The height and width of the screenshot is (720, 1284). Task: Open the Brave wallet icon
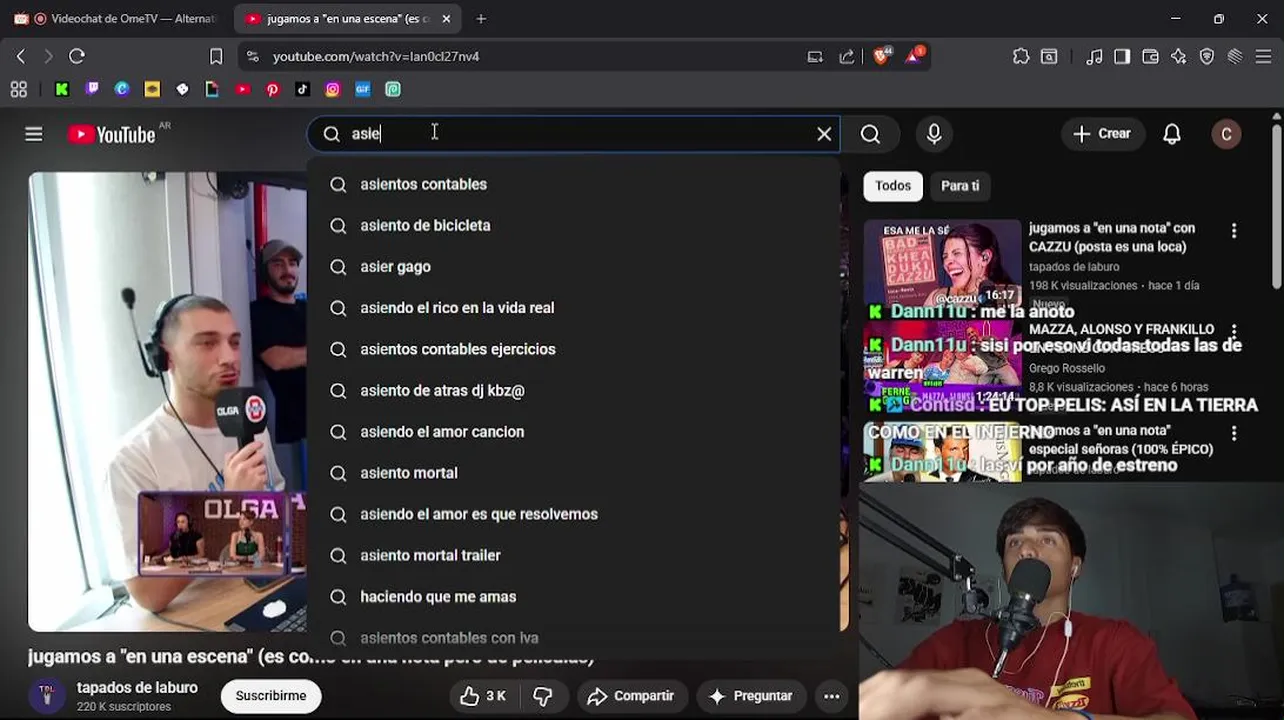coord(1150,57)
